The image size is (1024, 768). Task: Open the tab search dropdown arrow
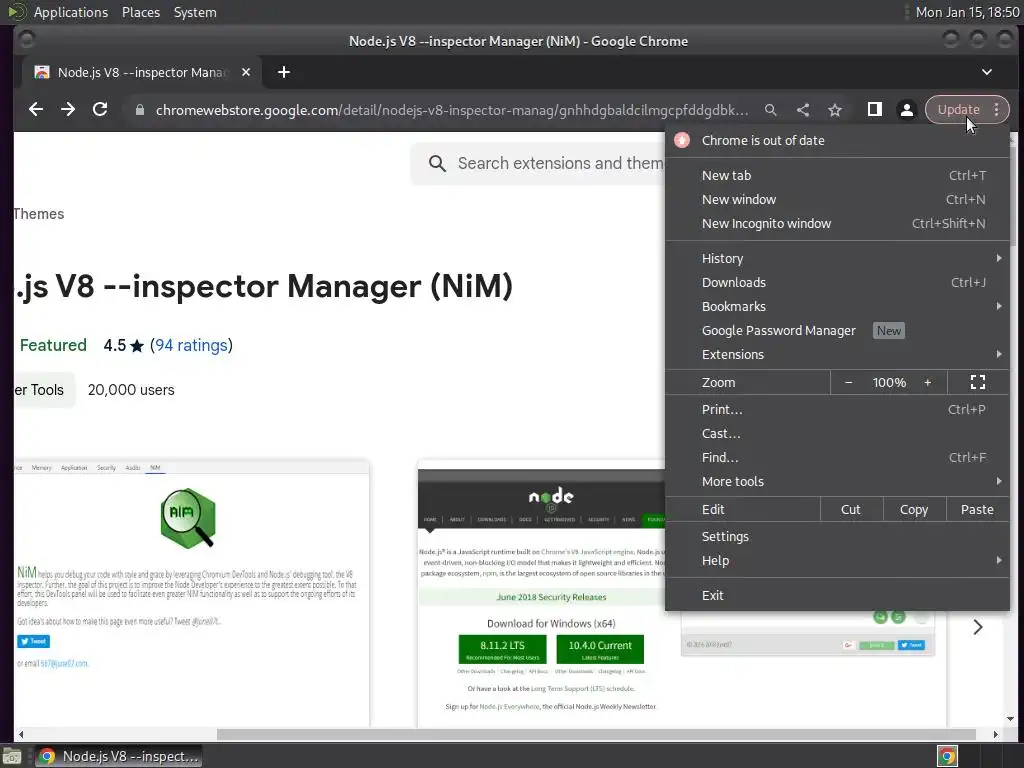click(987, 72)
